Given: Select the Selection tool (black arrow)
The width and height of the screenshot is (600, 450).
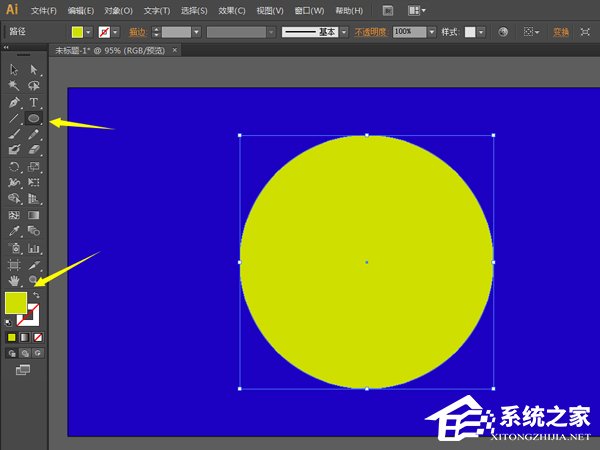Looking at the screenshot, I should 14,70.
